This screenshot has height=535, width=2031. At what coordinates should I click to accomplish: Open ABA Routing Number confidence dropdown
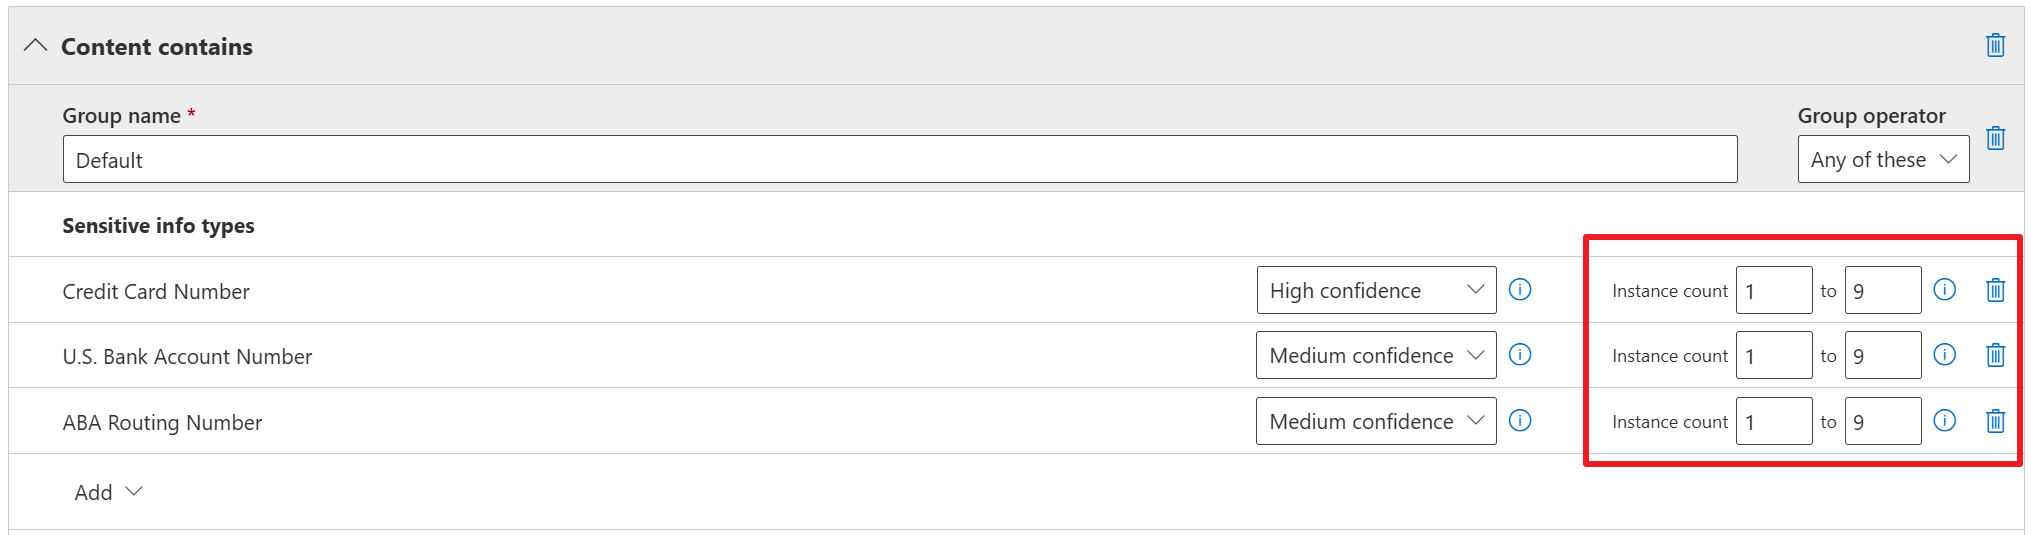coord(1376,421)
